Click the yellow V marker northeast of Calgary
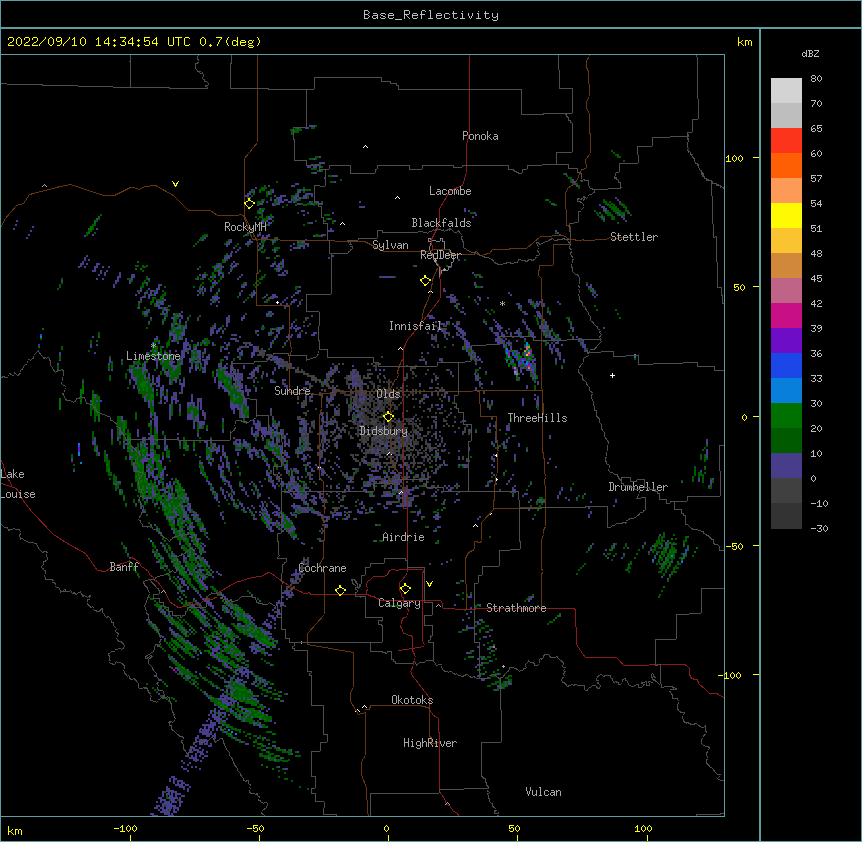Screen dimensions: 862x842 [x=429, y=584]
